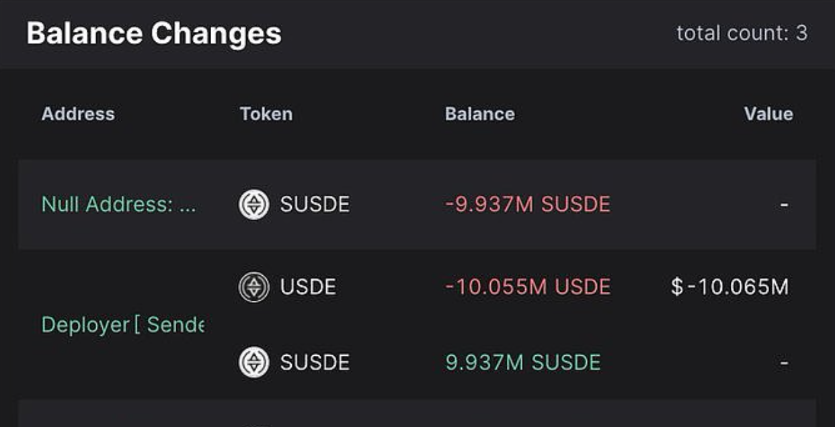Click the Token column header
Viewport: 835px width, 427px height.
[266, 114]
